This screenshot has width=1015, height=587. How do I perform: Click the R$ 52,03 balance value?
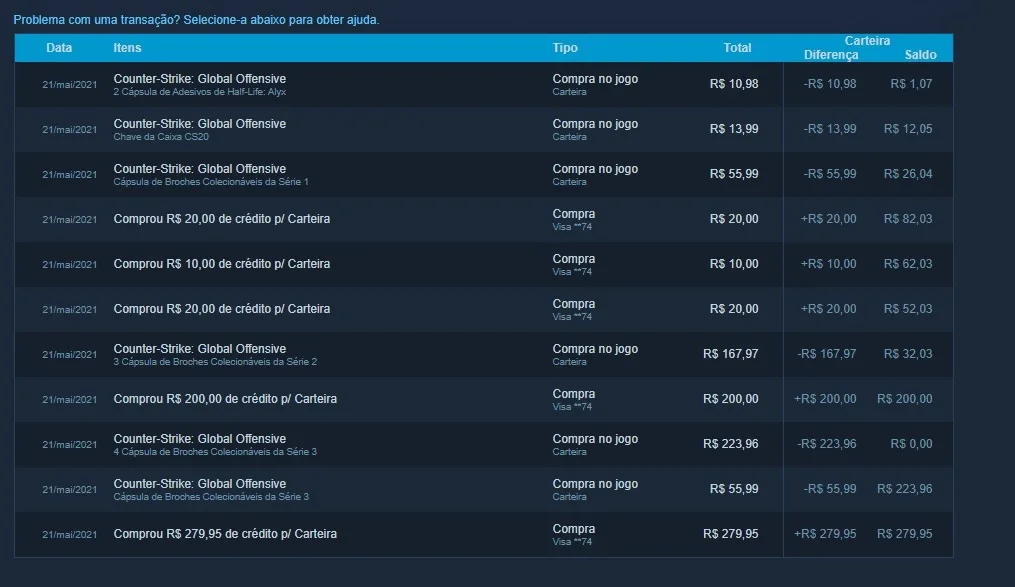pyautogui.click(x=908, y=309)
